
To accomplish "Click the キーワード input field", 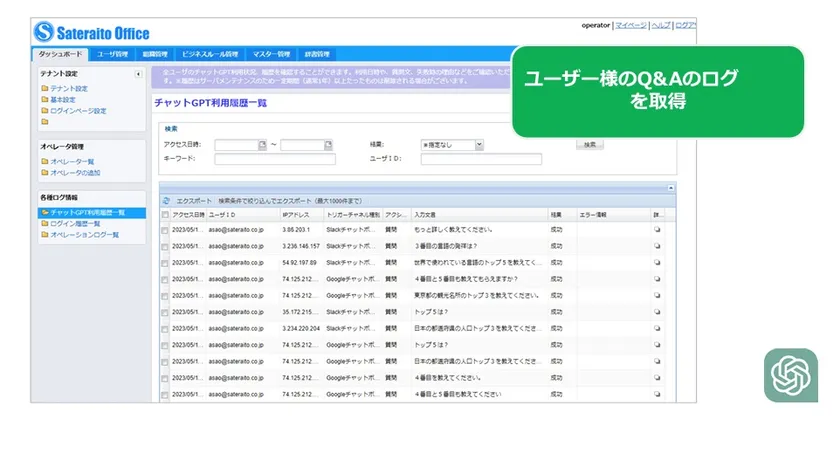I will [275, 159].
